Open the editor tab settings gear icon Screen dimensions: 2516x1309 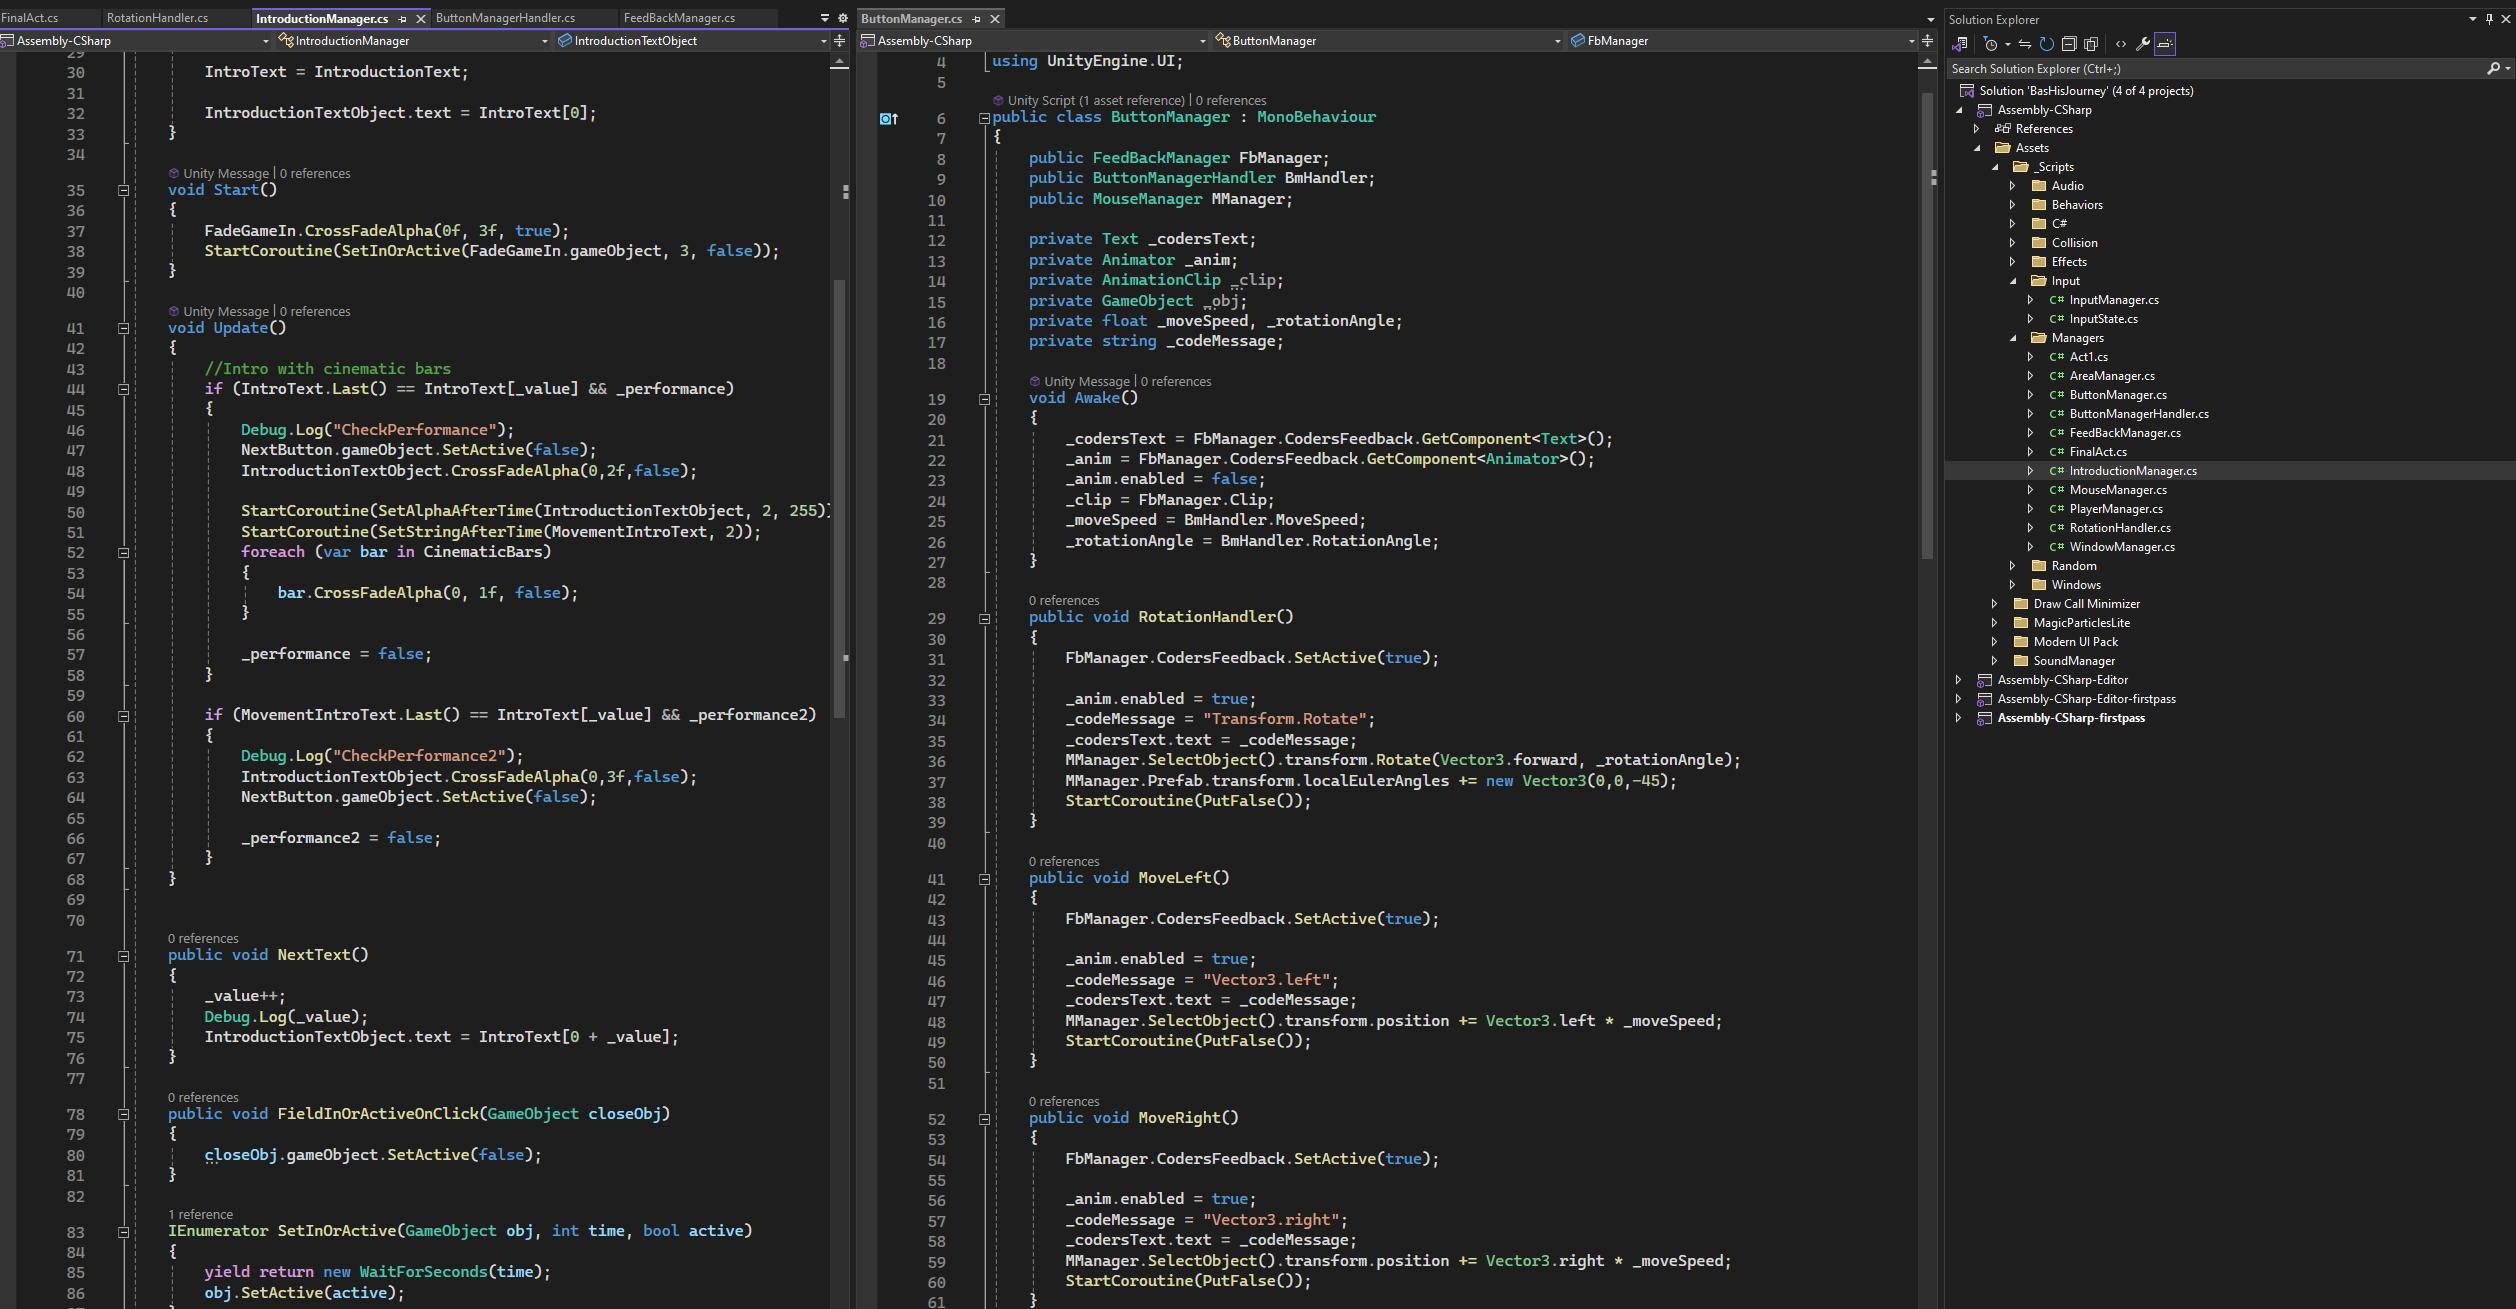click(842, 18)
